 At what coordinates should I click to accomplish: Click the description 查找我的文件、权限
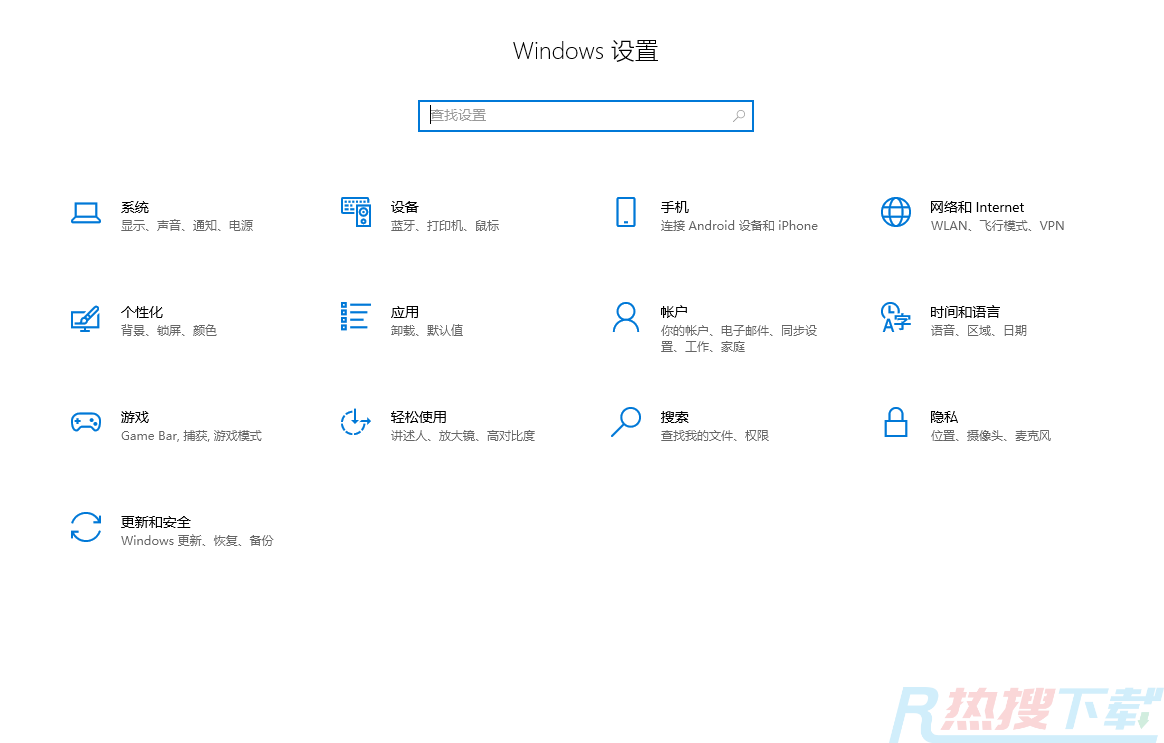coord(715,436)
